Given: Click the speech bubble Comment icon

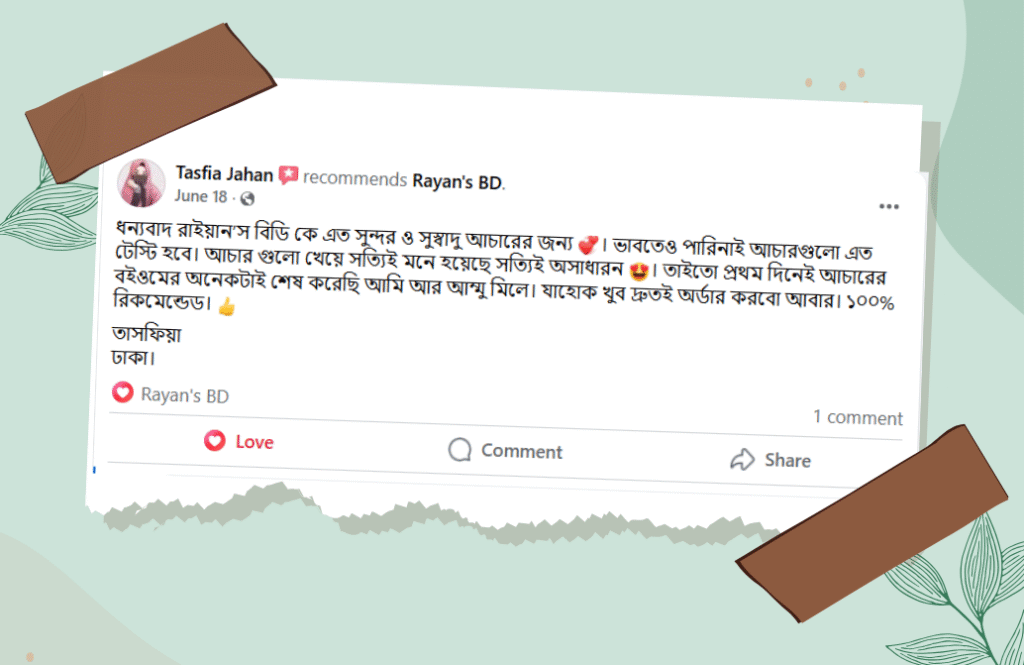Looking at the screenshot, I should coord(460,449).
